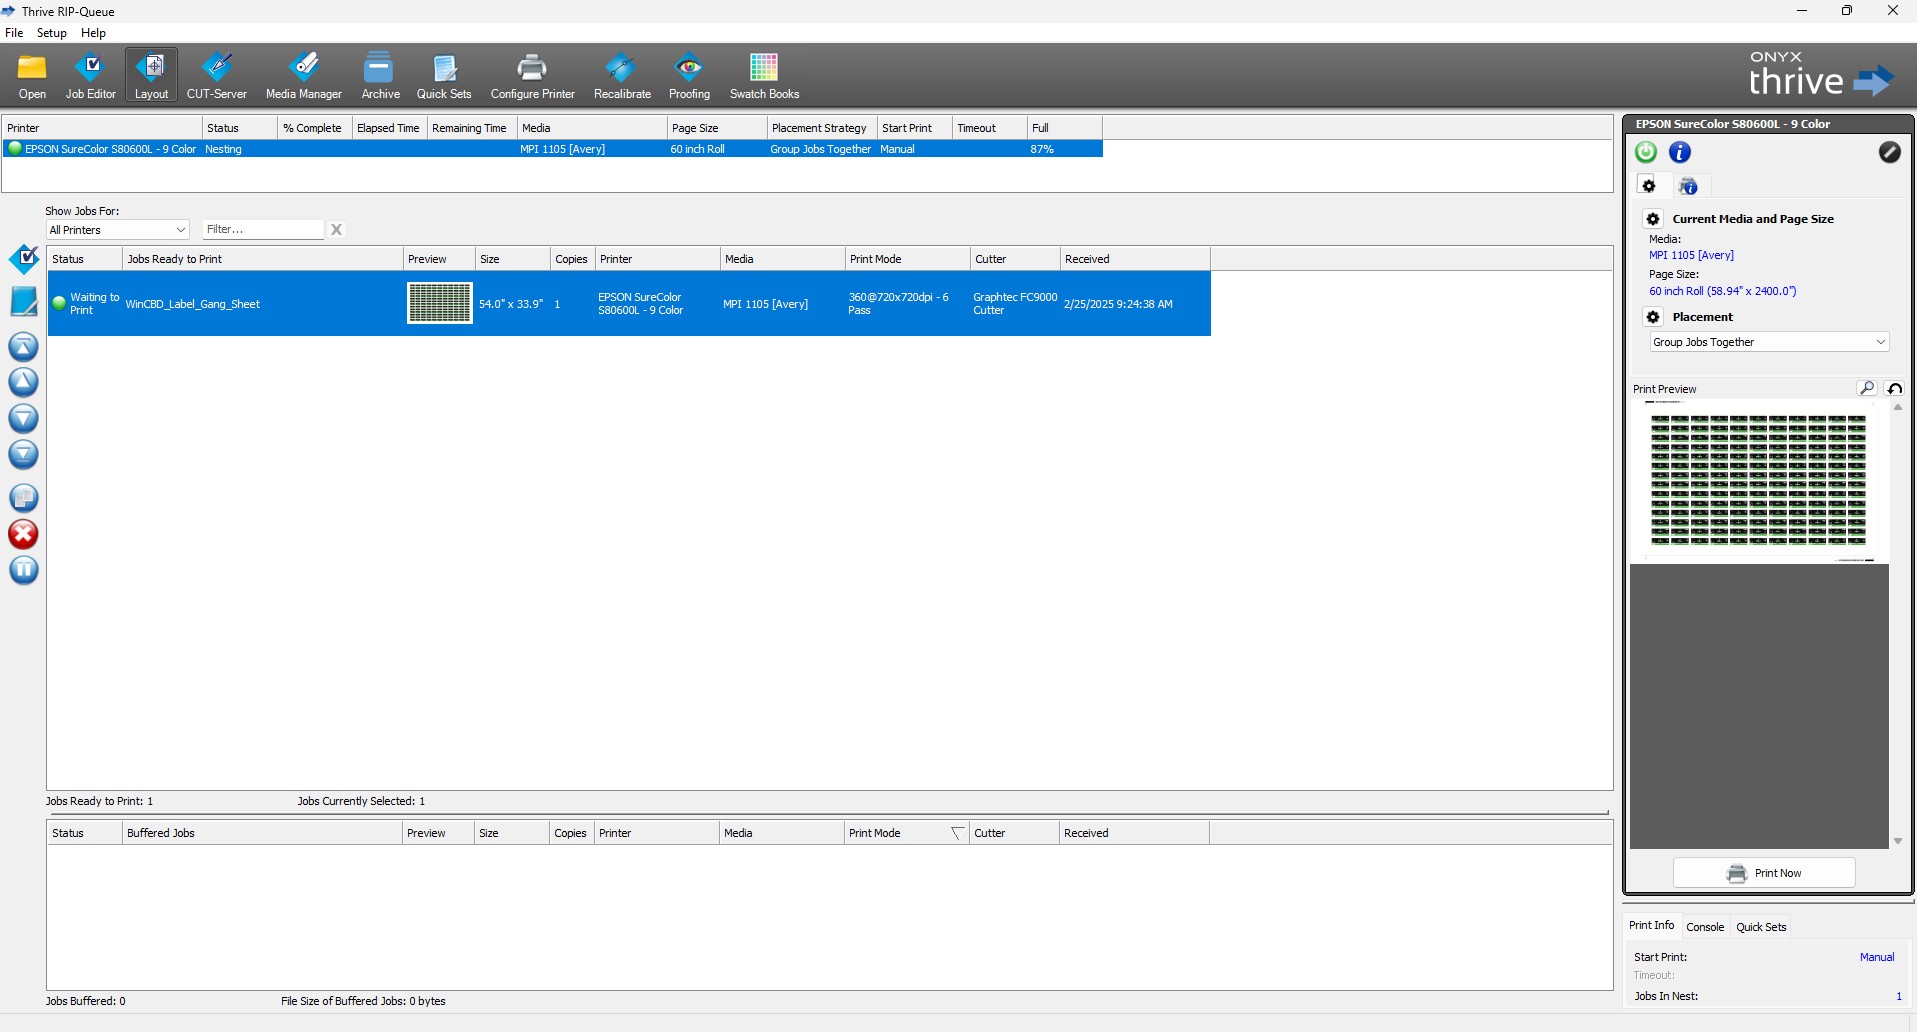The height and width of the screenshot is (1032, 1917).
Task: Sort by Jobs Ready to Print column header
Action: coord(262,259)
